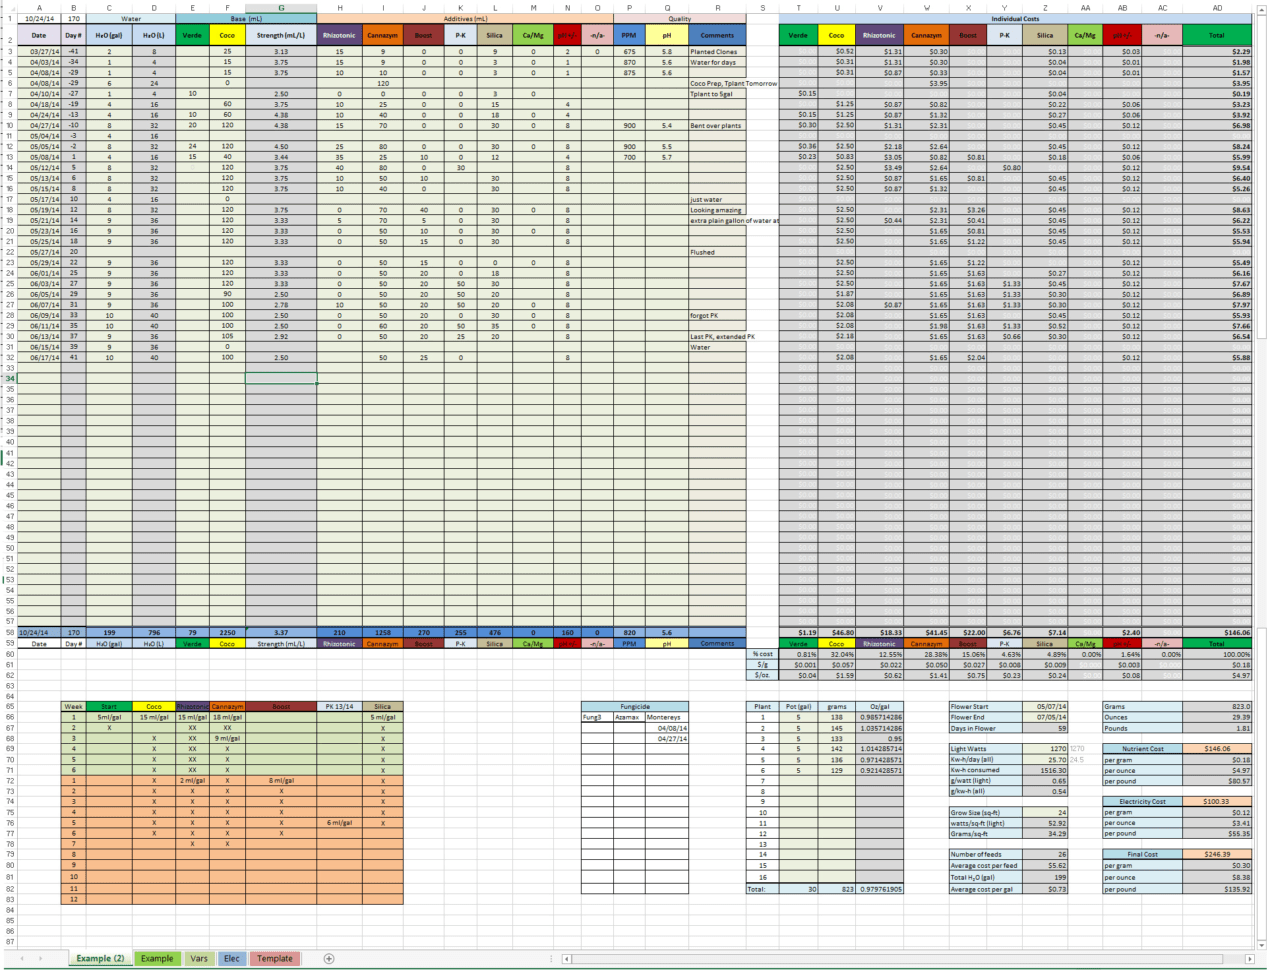Click the Base (mL) group header
This screenshot has width=1270, height=970.
(246, 18)
